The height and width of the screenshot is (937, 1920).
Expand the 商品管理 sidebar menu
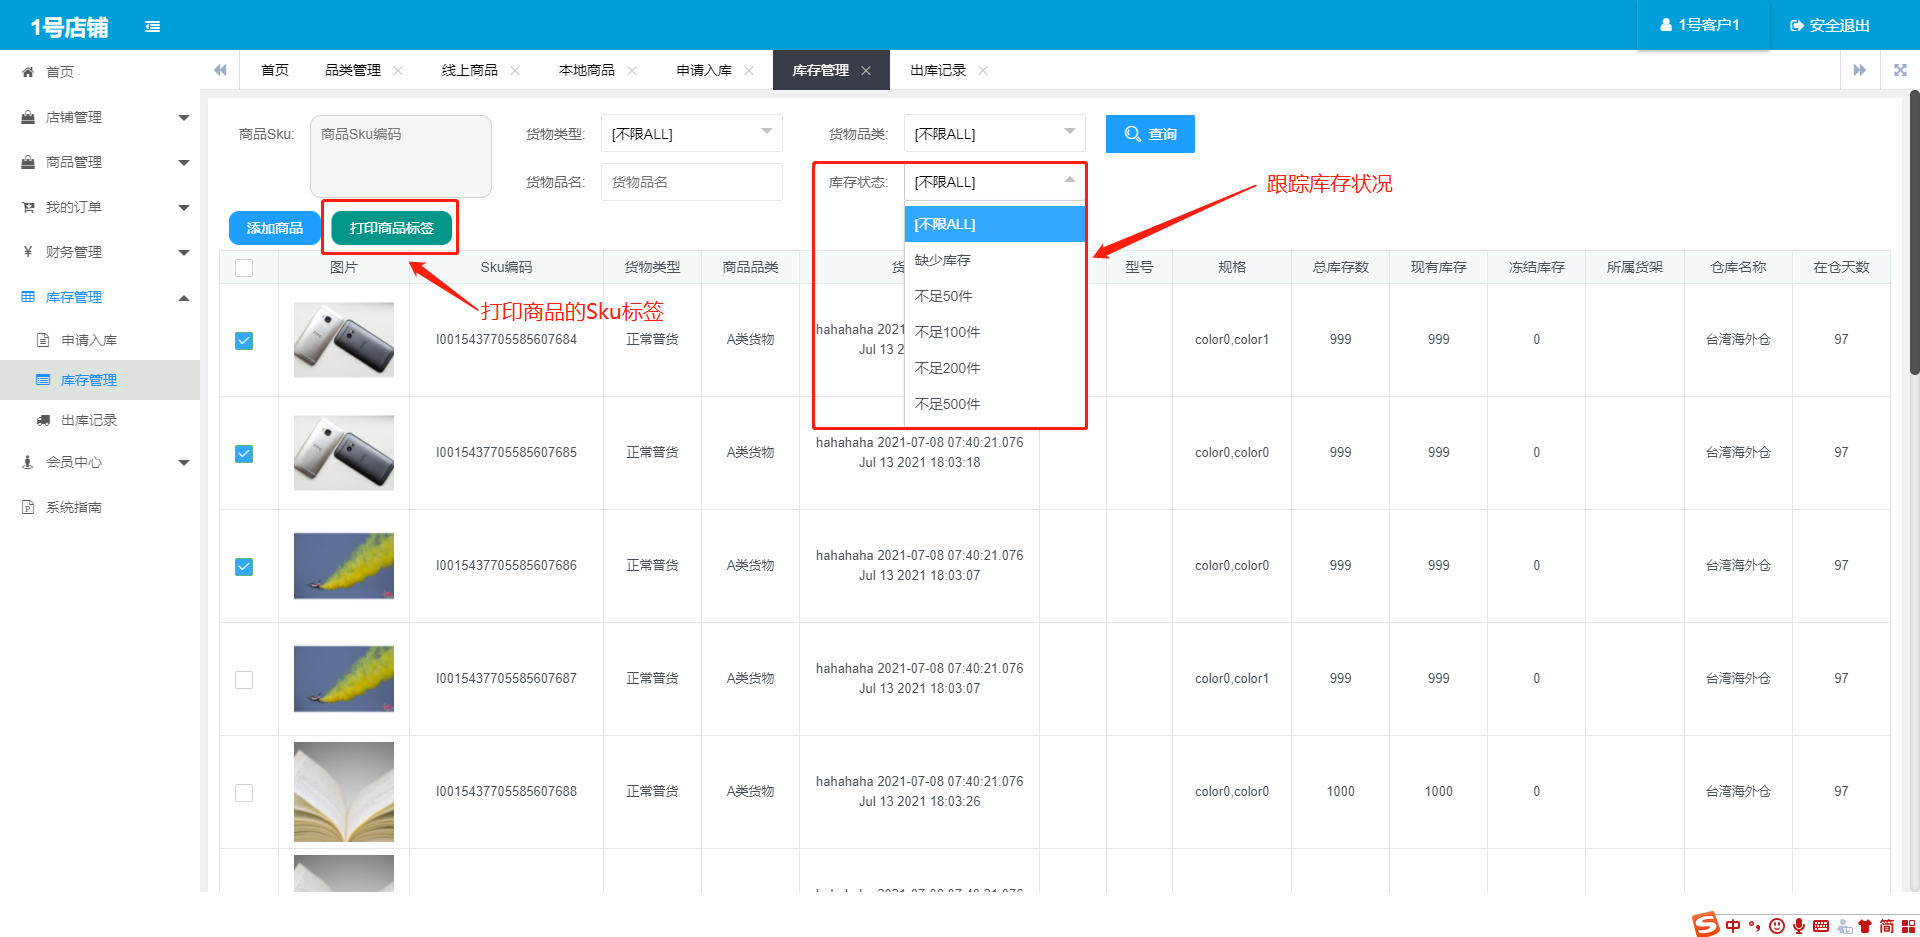(100, 162)
